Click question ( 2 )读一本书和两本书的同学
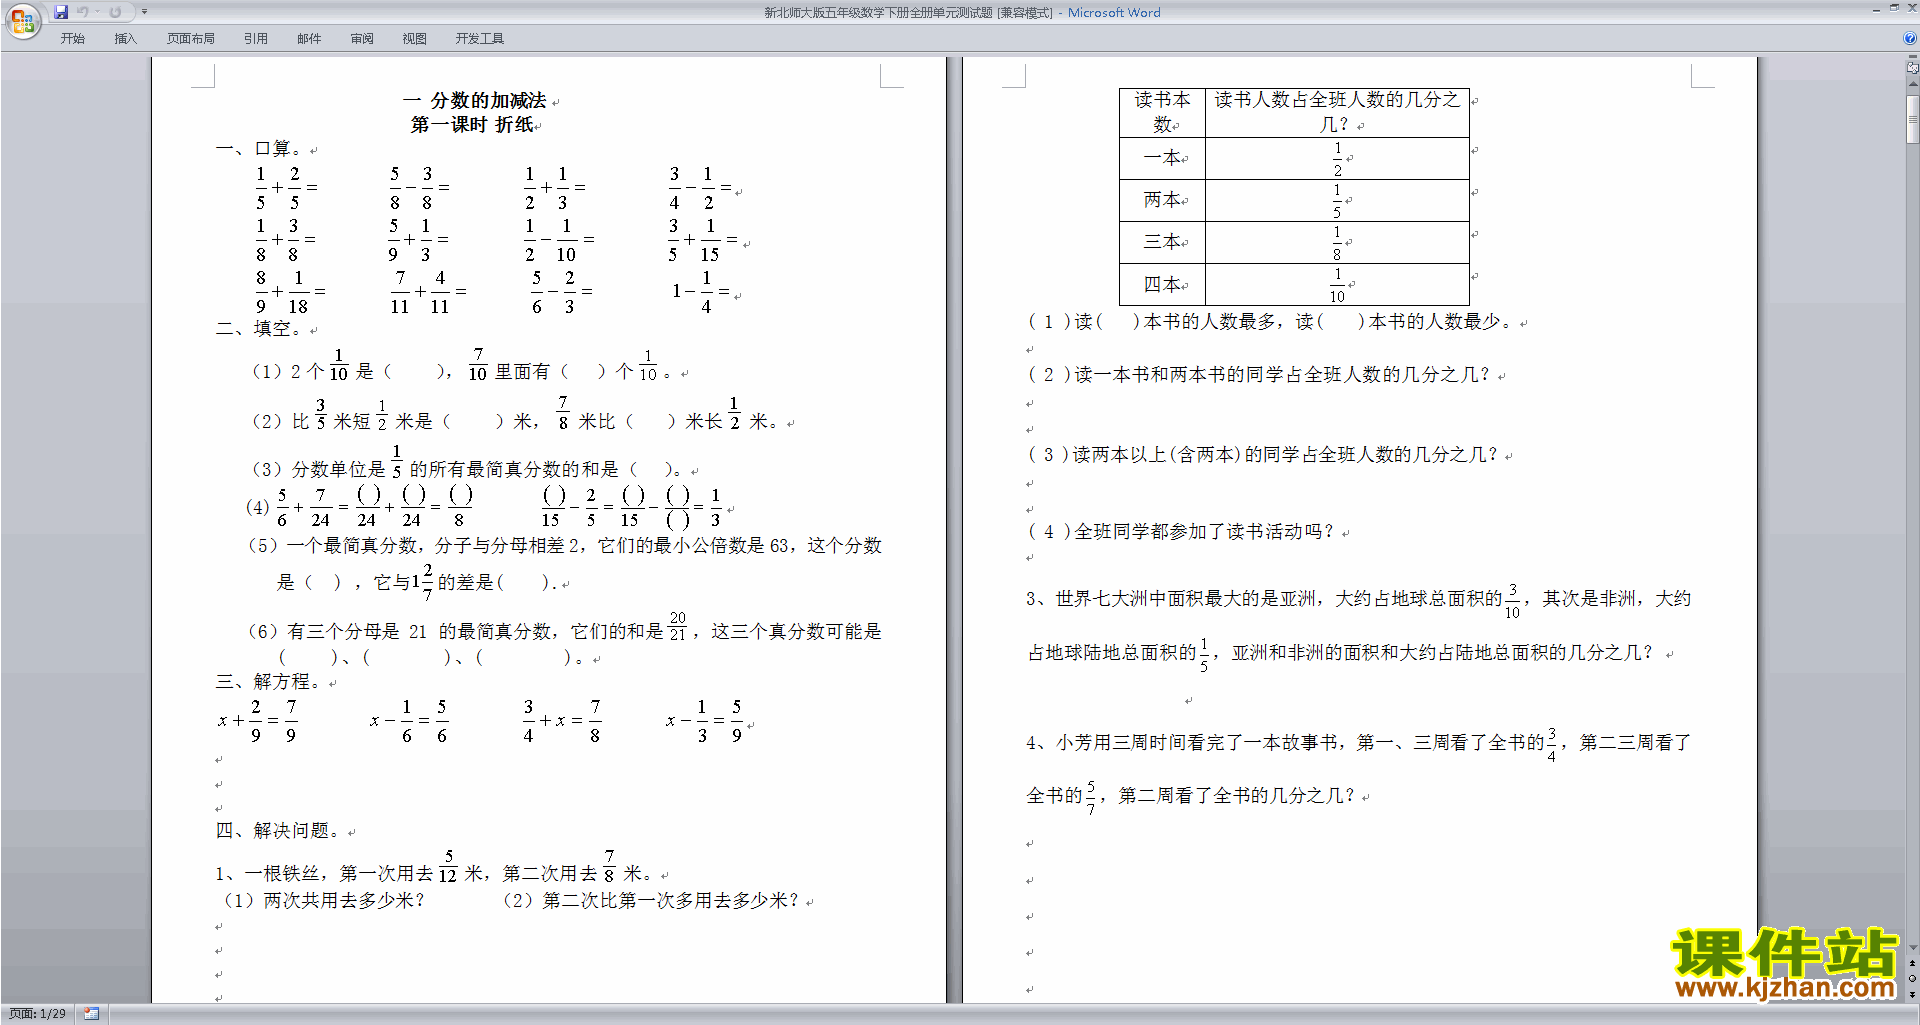1920x1025 pixels. pyautogui.click(x=1260, y=375)
